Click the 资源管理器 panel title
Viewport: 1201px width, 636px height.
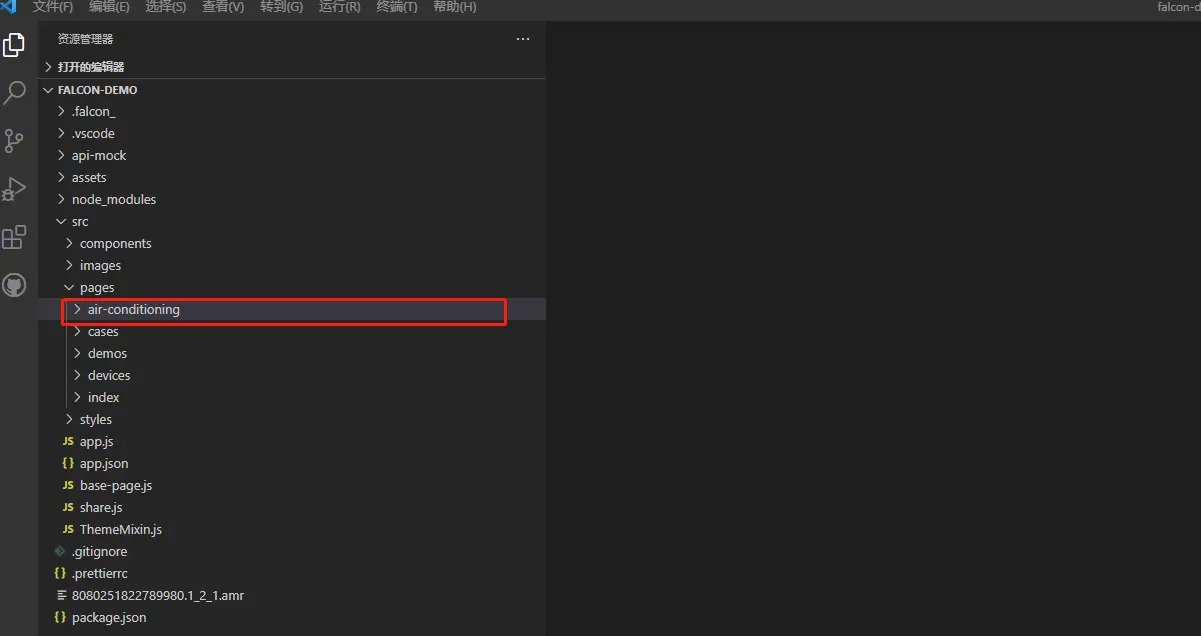pyautogui.click(x=86, y=39)
